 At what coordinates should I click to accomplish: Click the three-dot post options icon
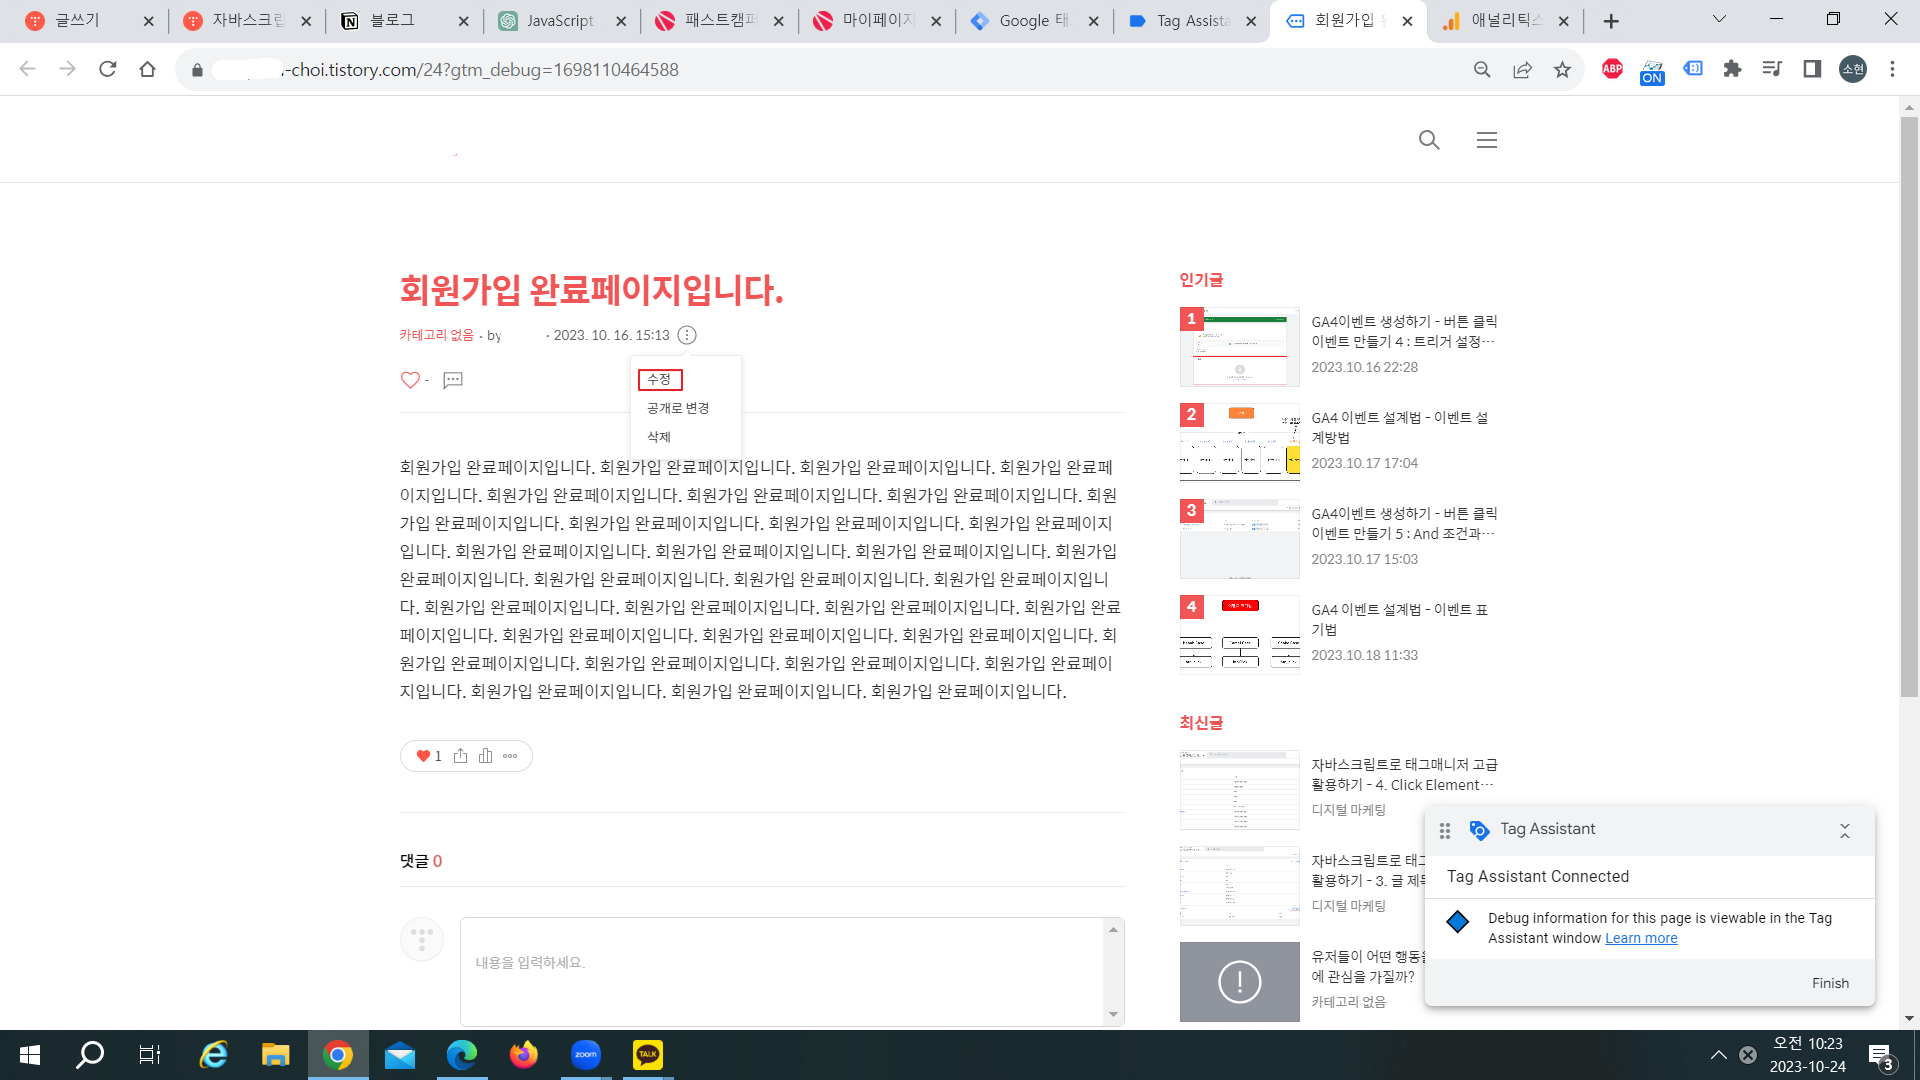point(687,335)
